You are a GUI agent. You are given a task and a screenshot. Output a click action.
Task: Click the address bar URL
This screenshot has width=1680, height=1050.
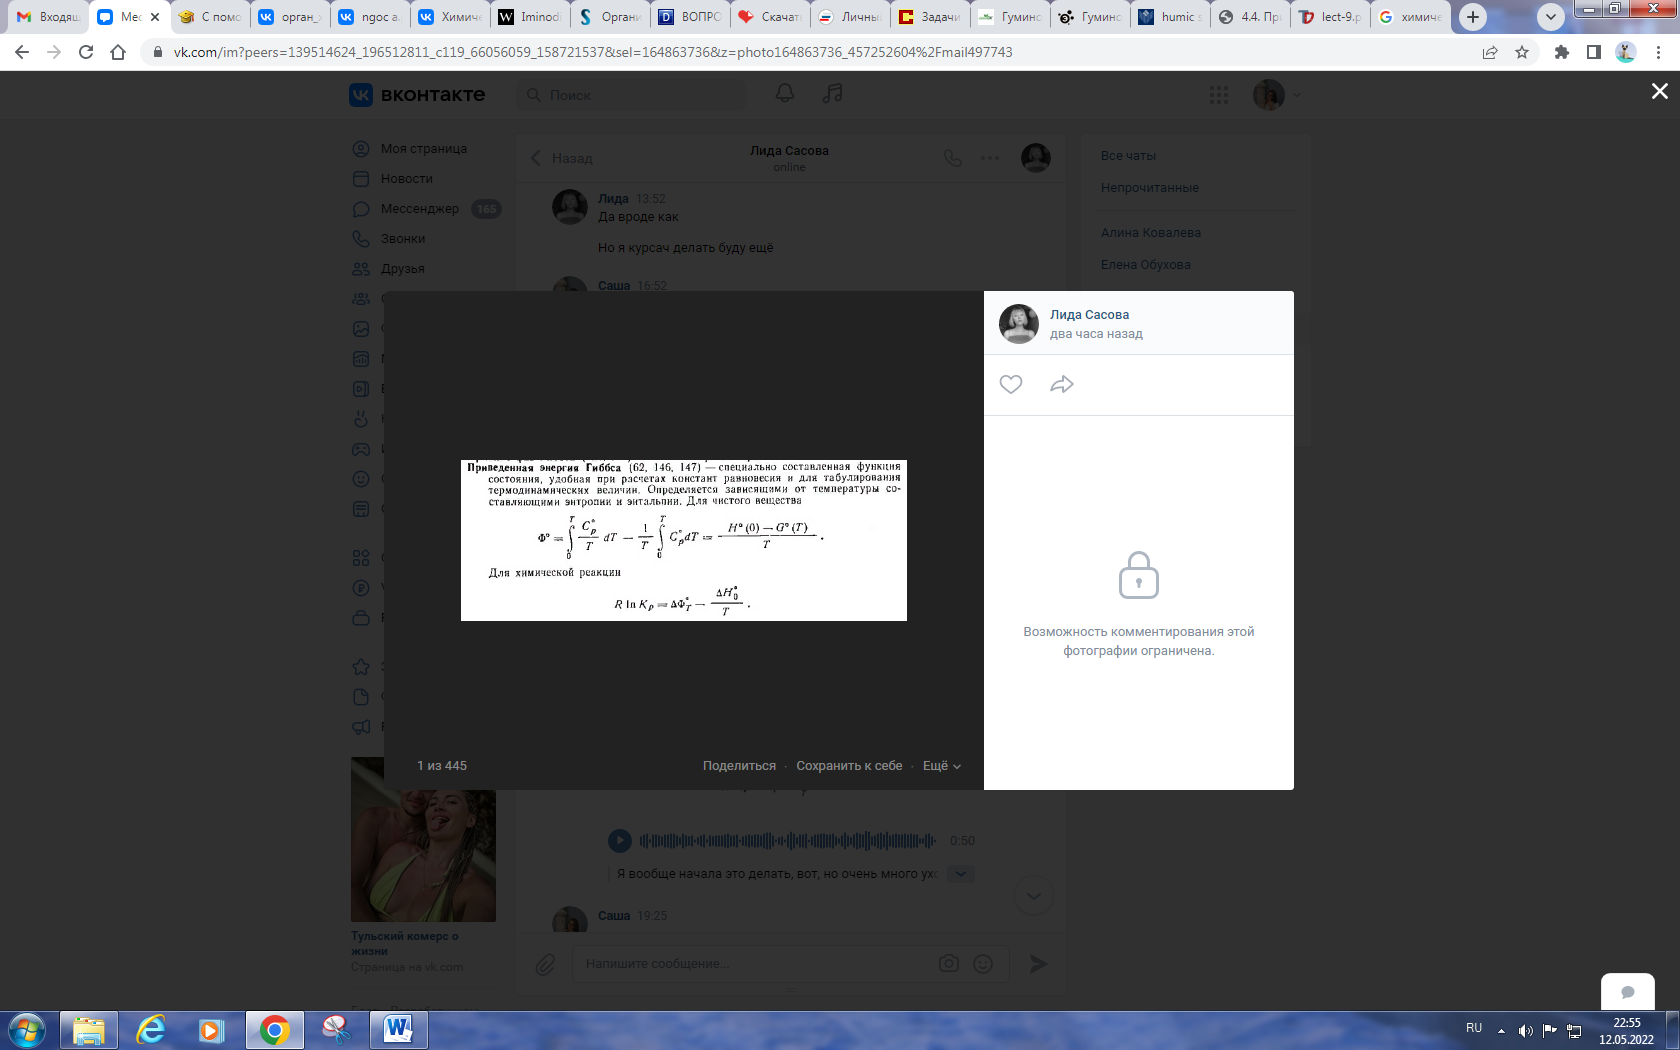tap(593, 52)
